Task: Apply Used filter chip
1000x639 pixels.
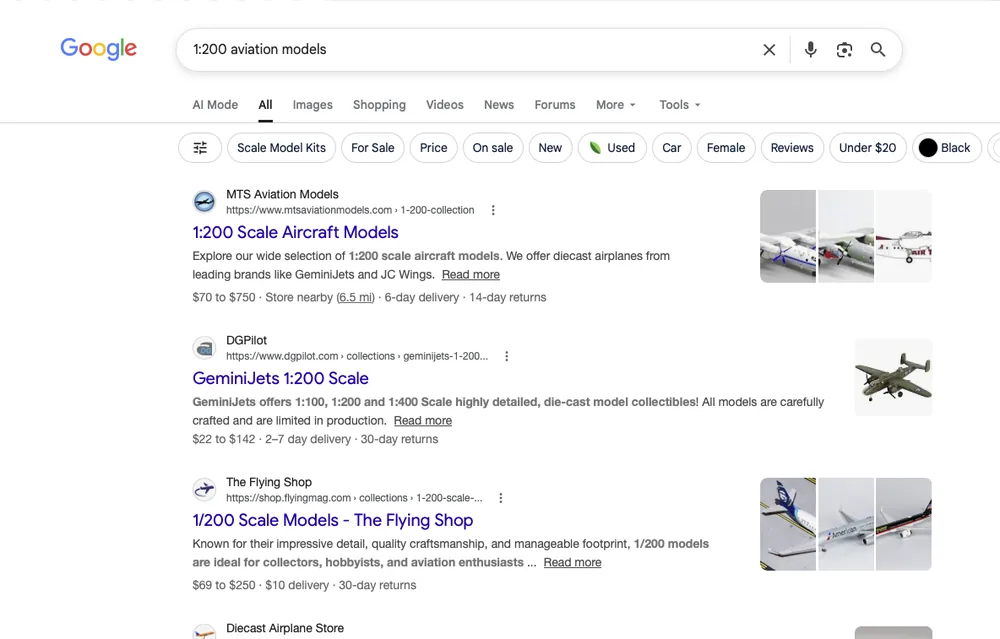Action: [612, 148]
